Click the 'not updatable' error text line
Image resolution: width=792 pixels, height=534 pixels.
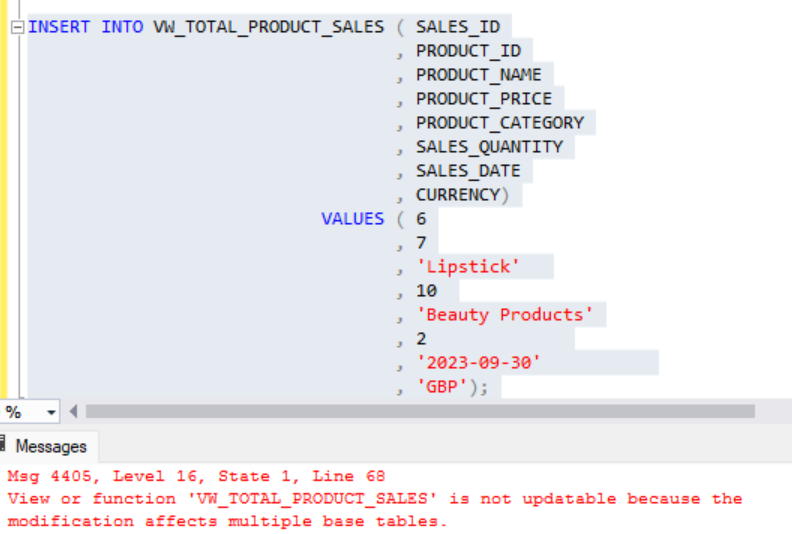pos(374,498)
